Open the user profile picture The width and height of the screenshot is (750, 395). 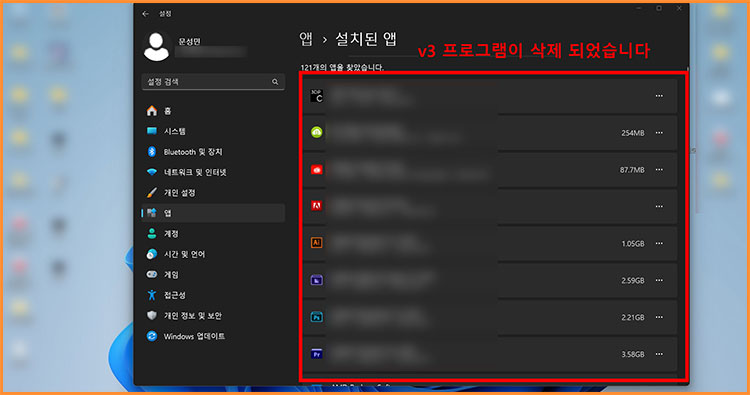click(x=156, y=46)
